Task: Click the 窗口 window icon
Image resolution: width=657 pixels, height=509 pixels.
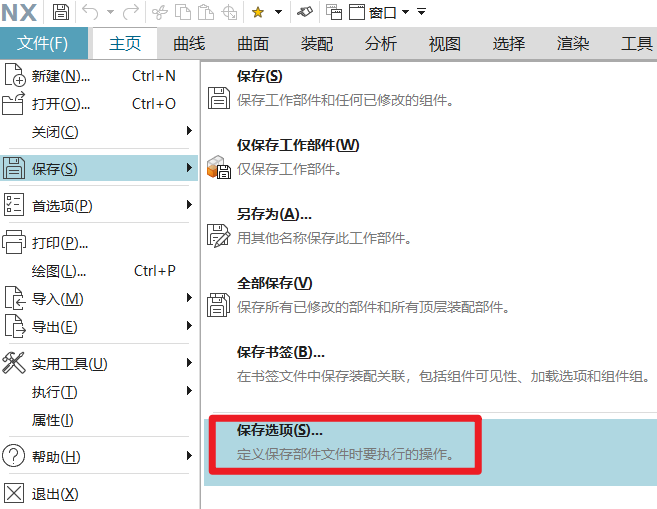Action: pyautogui.click(x=357, y=13)
